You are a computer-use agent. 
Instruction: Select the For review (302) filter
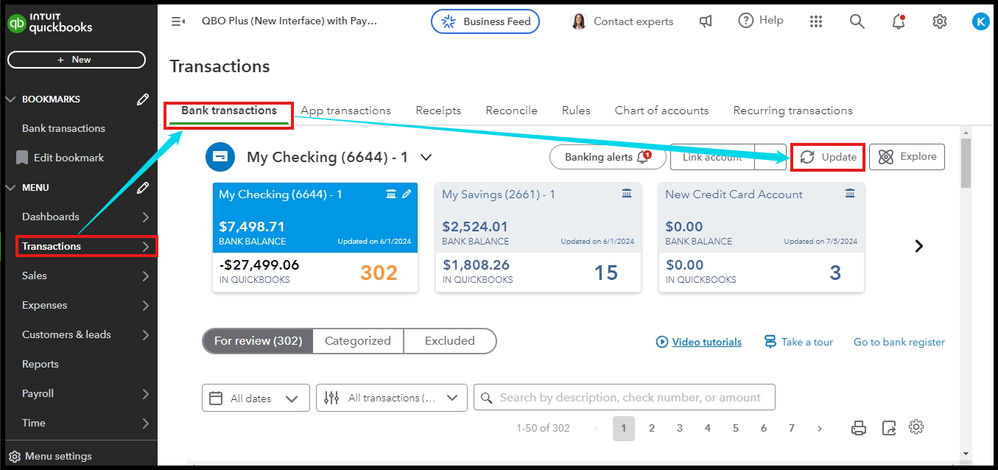click(x=258, y=341)
